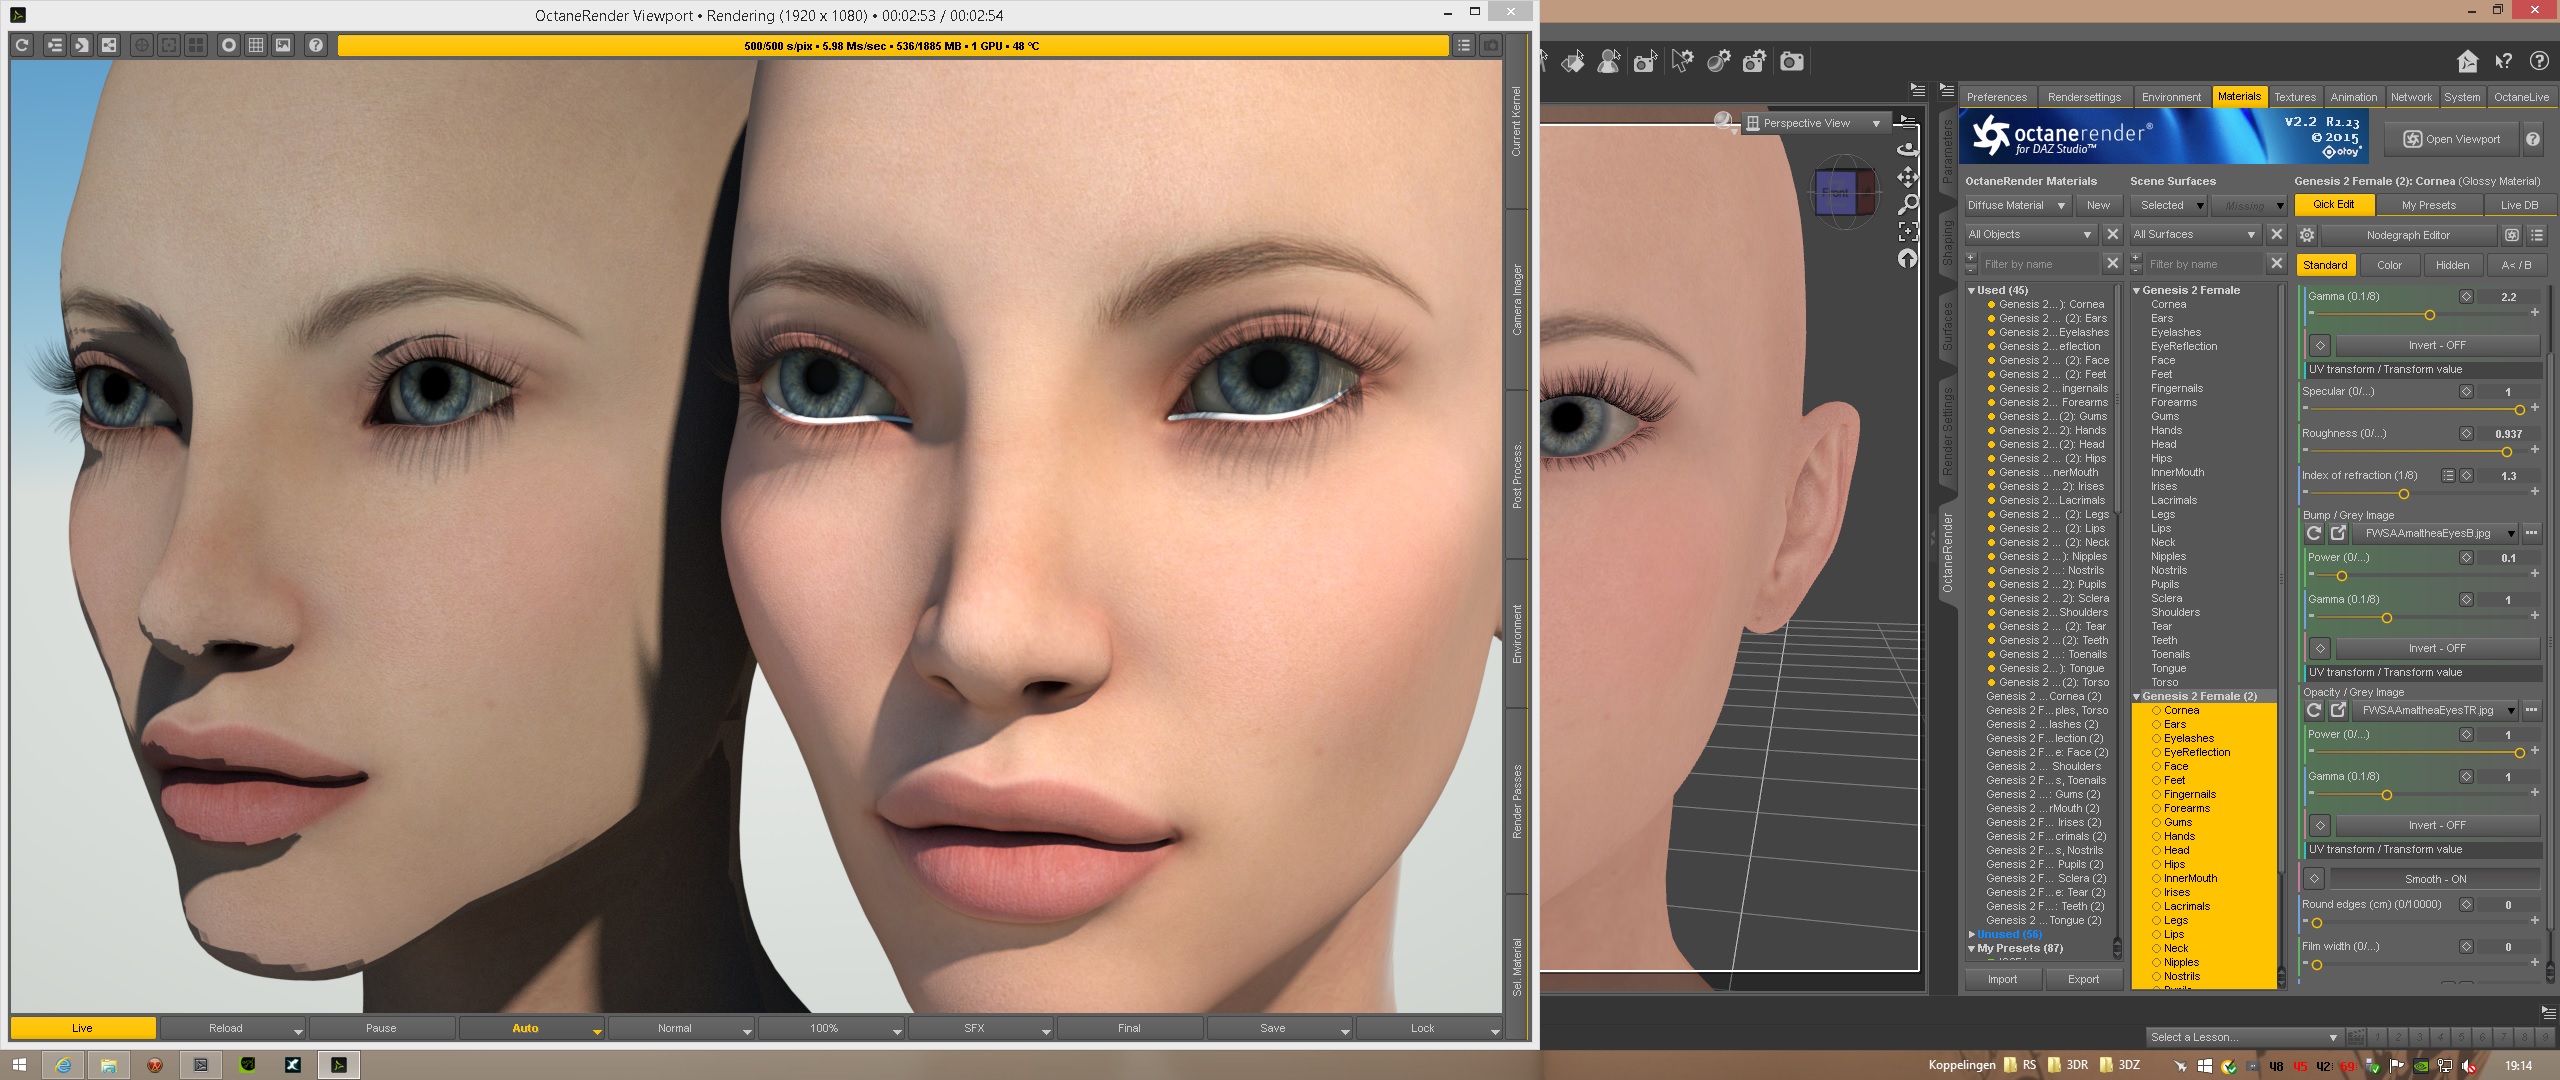The height and width of the screenshot is (1080, 2560).
Task: Click the grid icon in viewport toolbar
Action: click(x=256, y=45)
